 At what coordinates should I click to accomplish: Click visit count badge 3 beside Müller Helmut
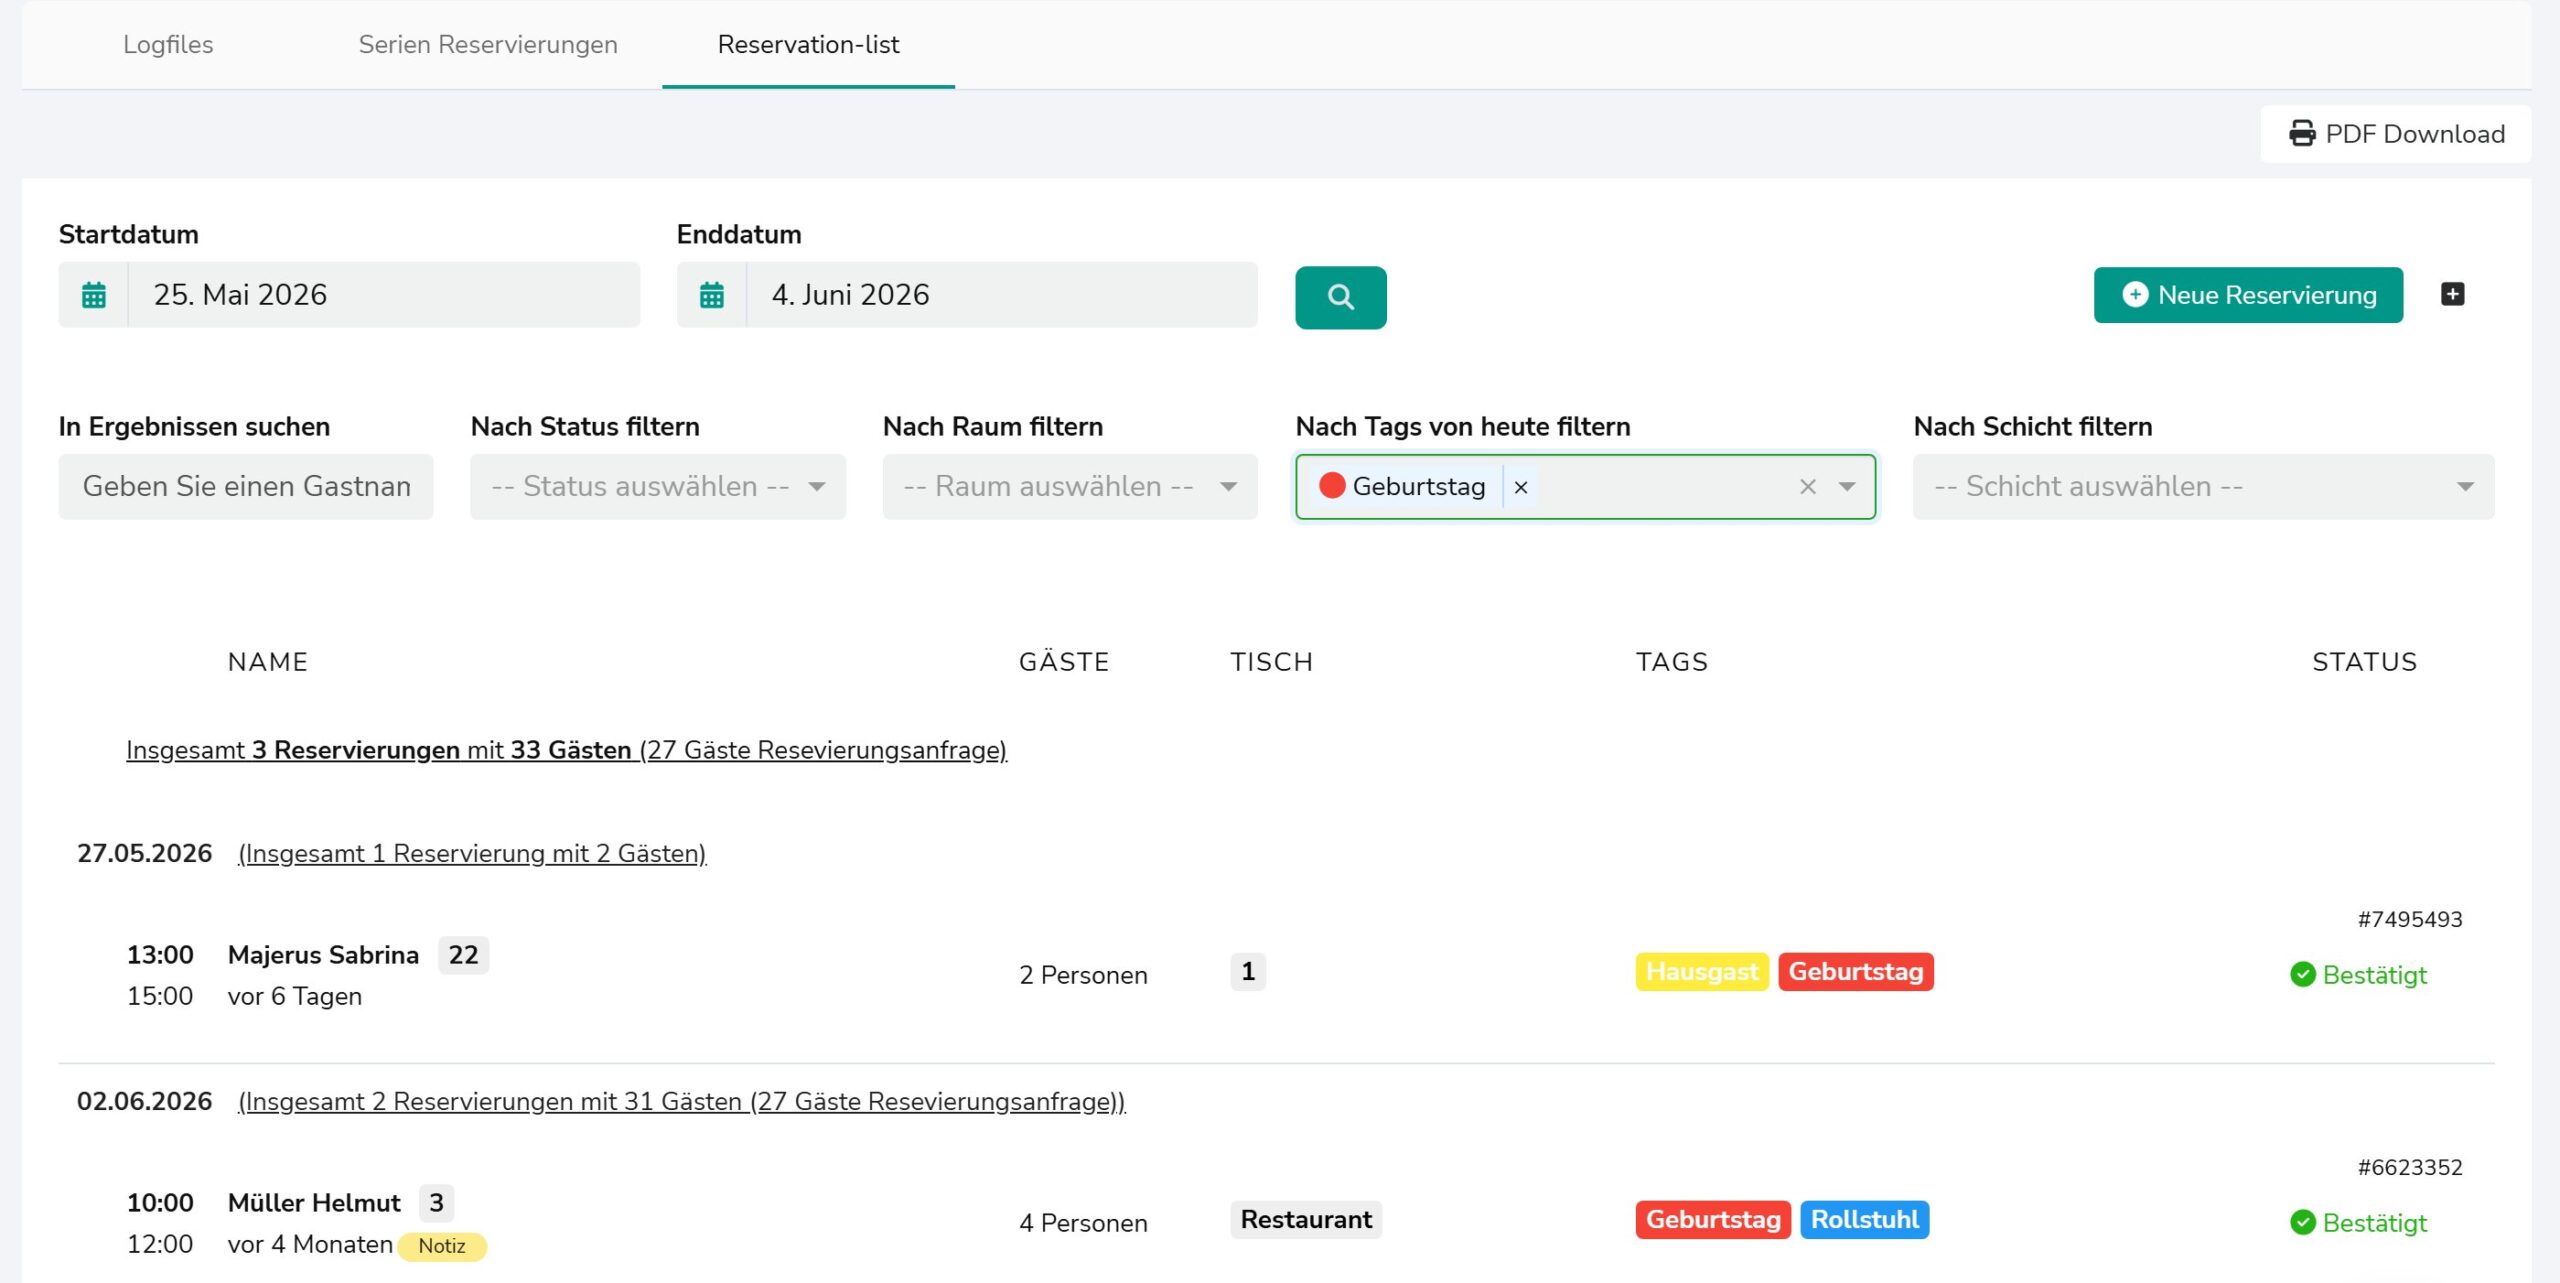[436, 1203]
